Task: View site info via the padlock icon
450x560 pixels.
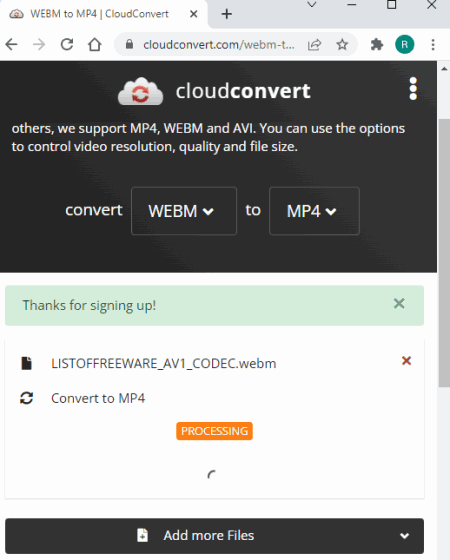Action: [130, 45]
